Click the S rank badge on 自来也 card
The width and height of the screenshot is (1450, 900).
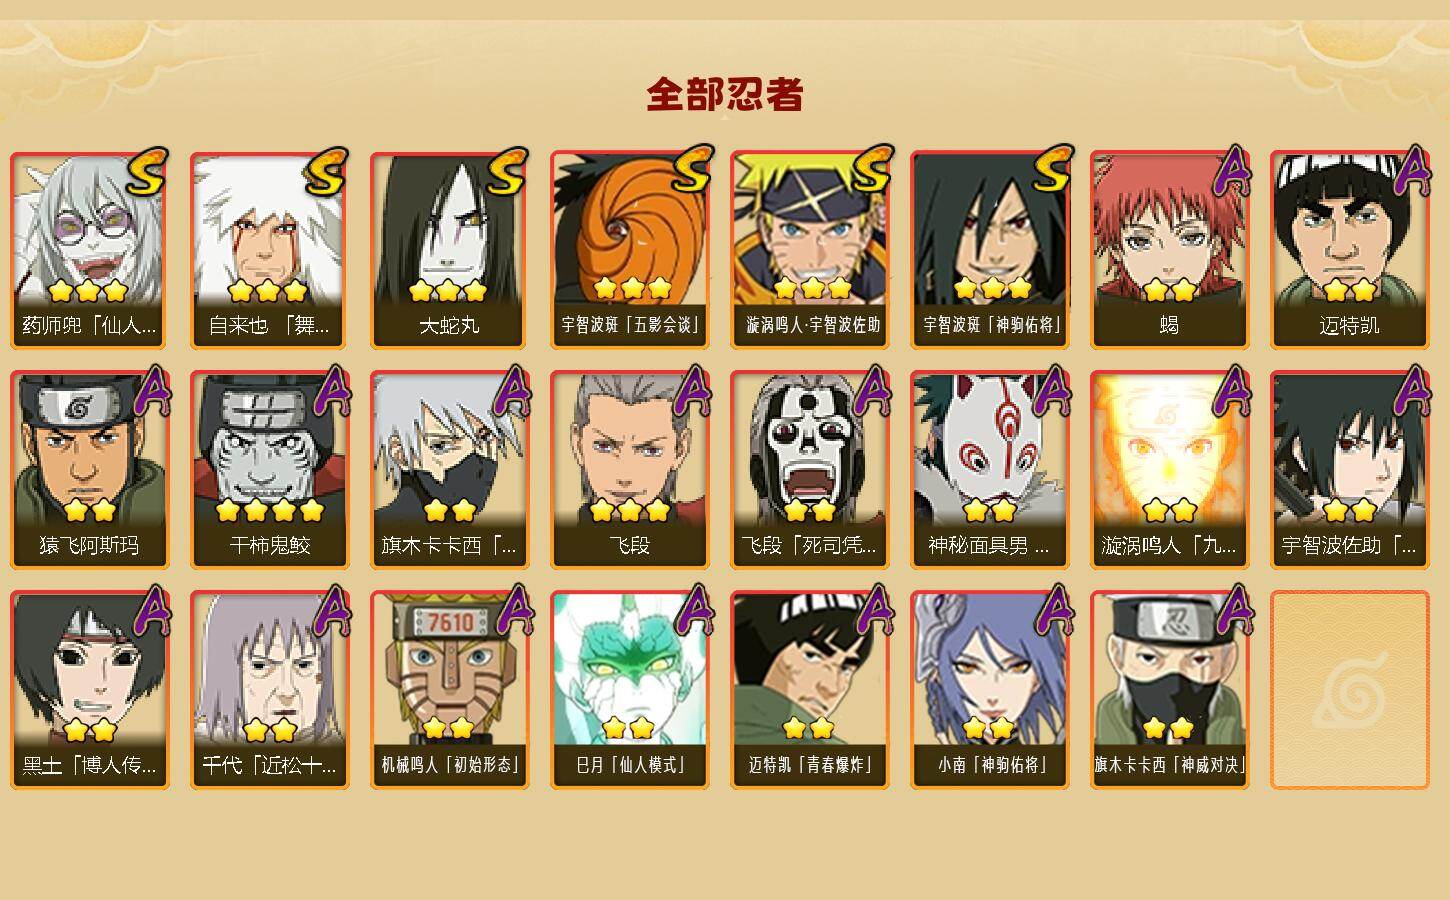click(x=328, y=172)
